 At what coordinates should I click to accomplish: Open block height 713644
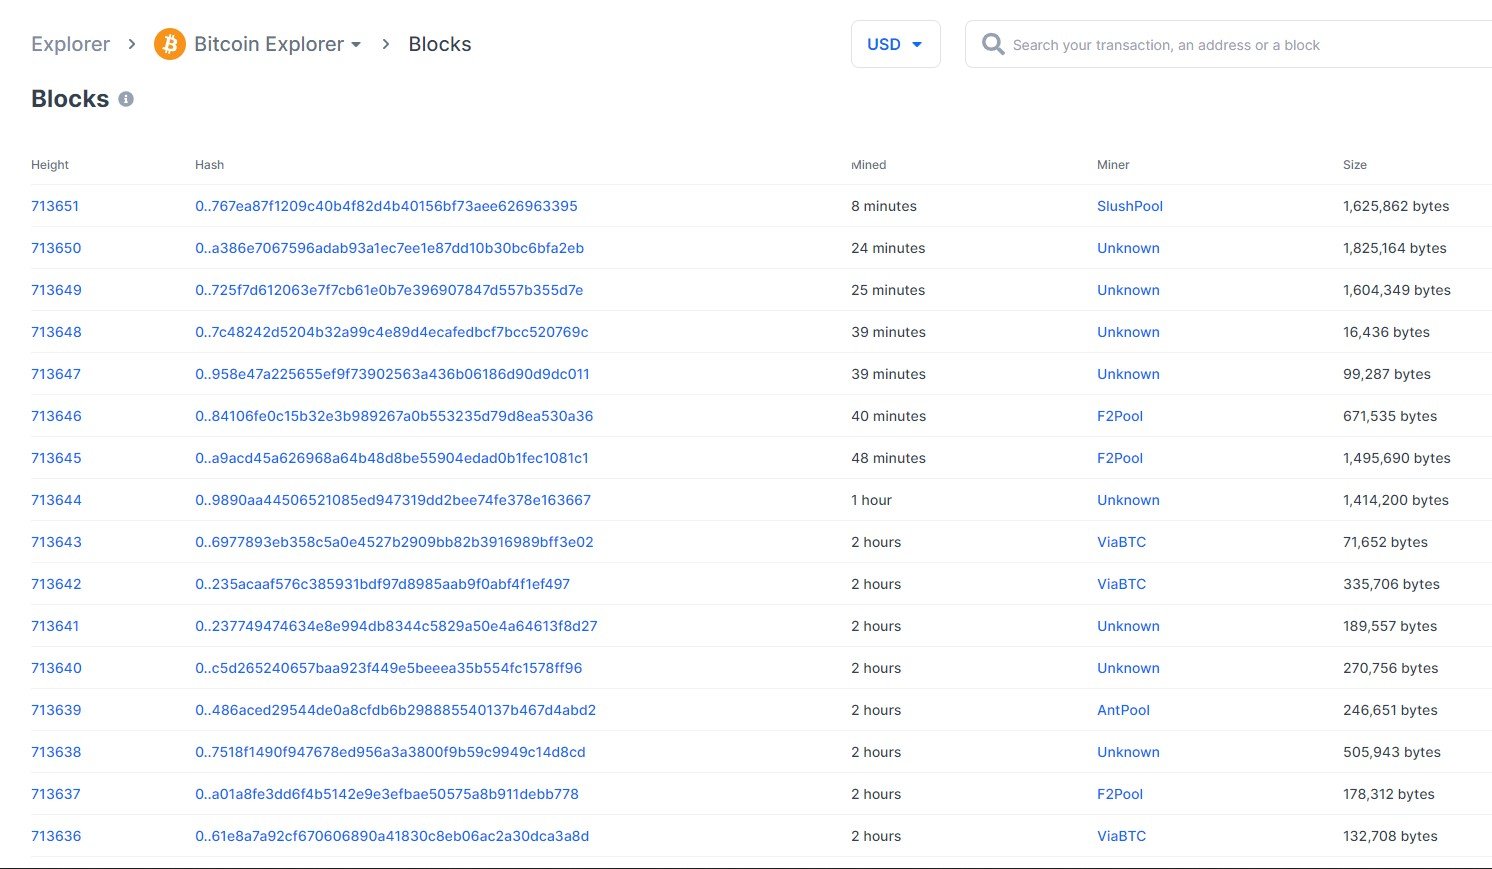point(56,500)
